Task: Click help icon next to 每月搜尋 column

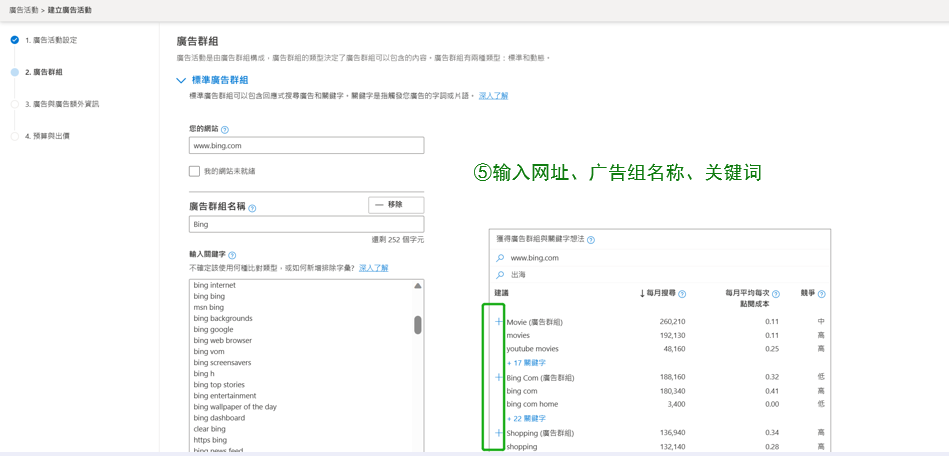Action: [682, 294]
